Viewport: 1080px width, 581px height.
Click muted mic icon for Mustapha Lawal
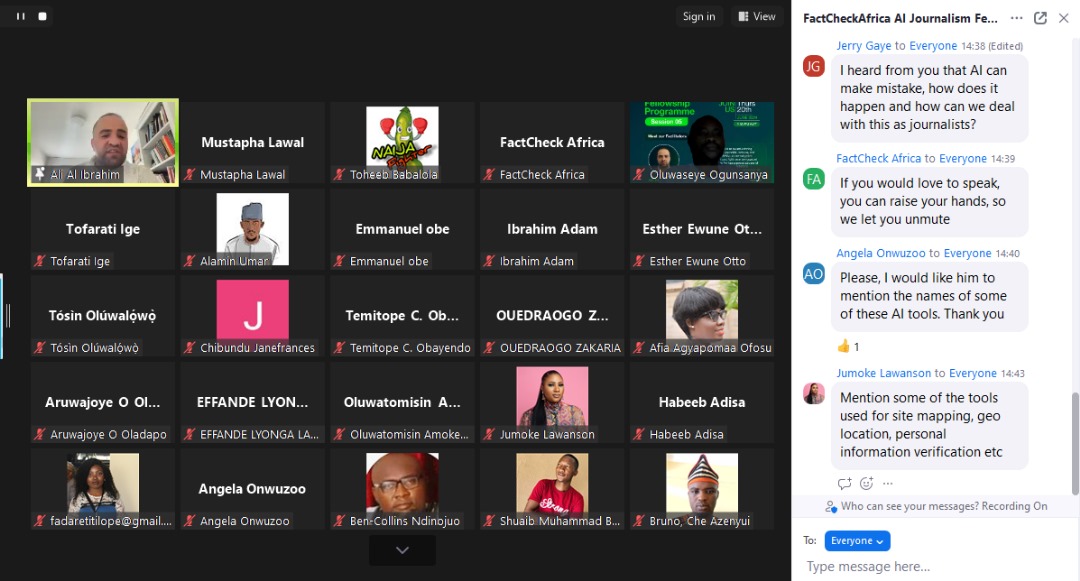coord(190,175)
